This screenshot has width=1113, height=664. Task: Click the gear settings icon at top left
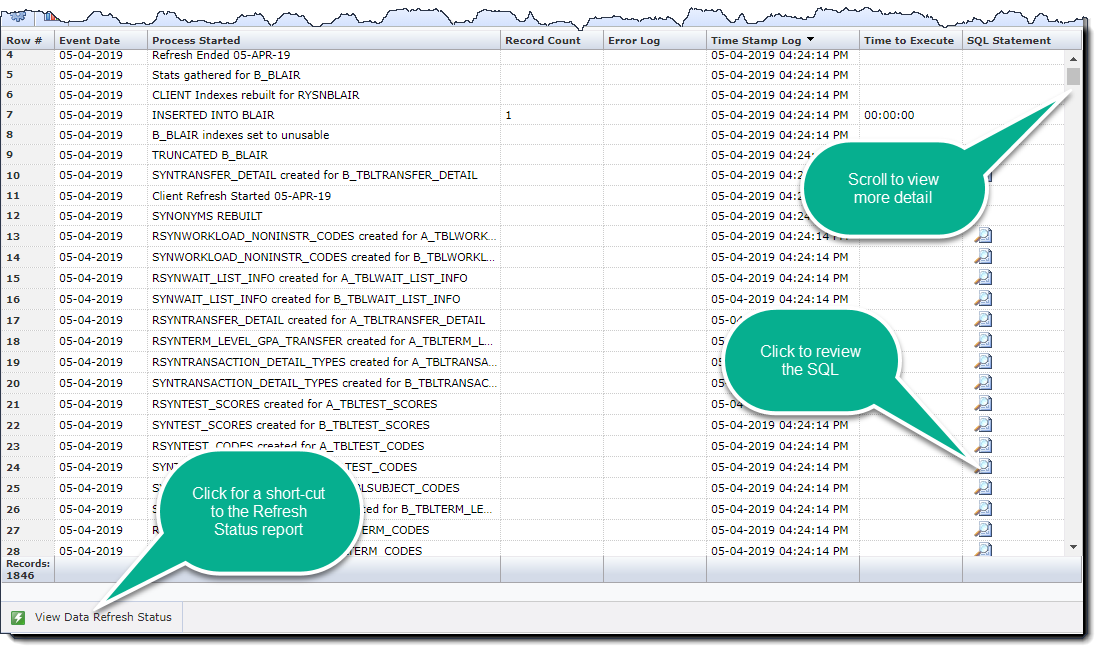pyautogui.click(x=18, y=16)
